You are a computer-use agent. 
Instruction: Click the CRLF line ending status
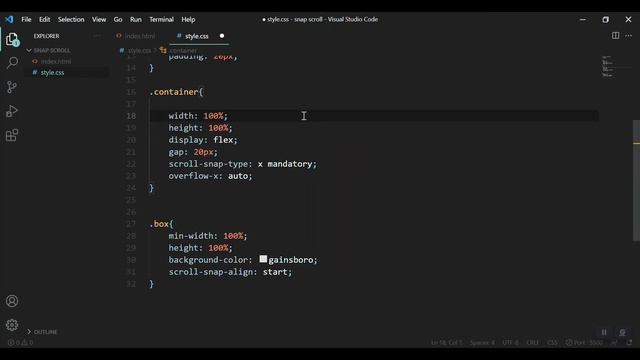tap(532, 342)
